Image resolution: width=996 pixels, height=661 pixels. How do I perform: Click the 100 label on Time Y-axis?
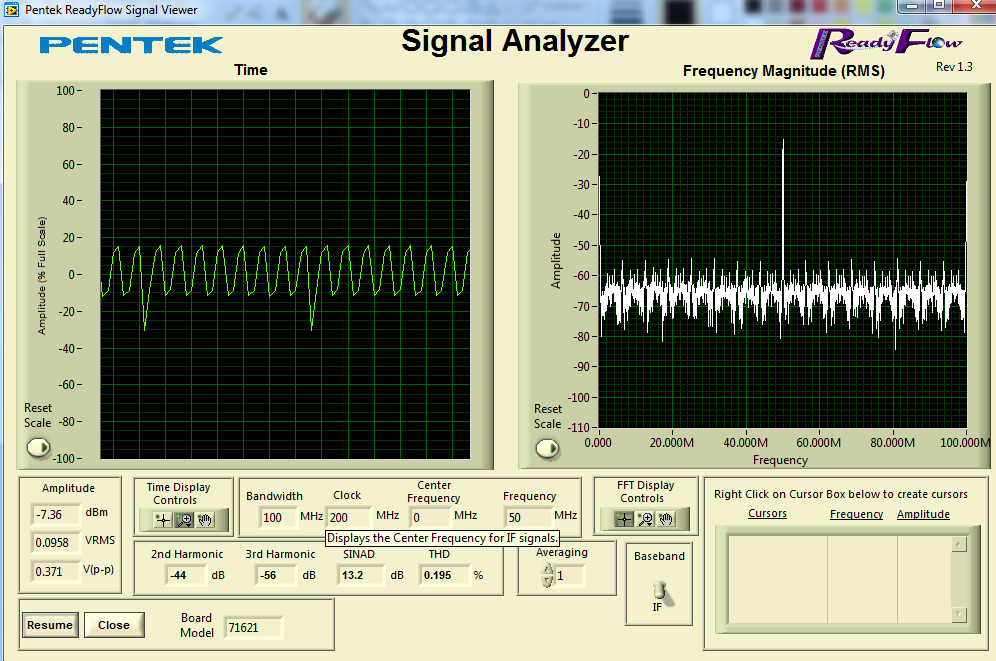coord(65,91)
